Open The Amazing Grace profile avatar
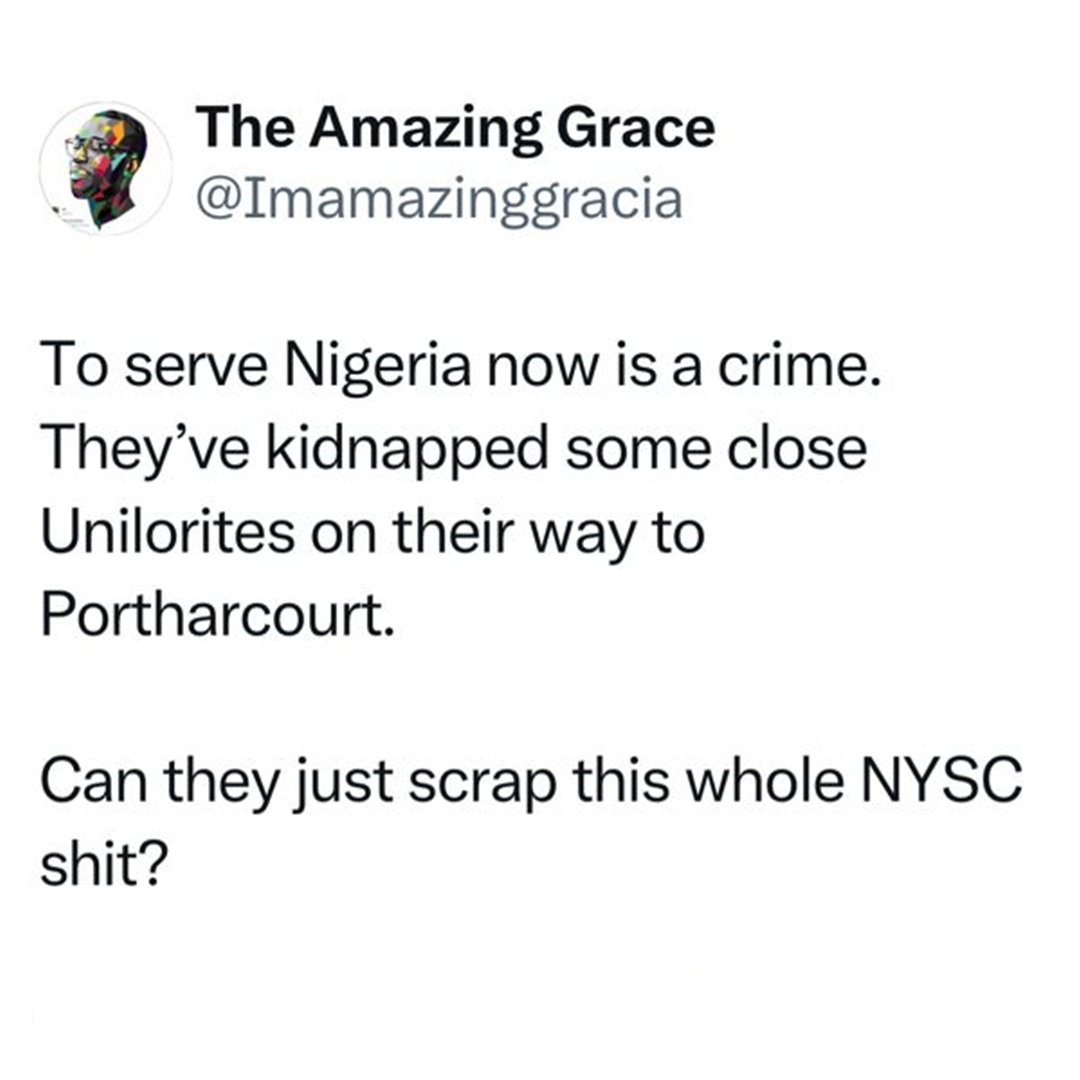This screenshot has width=1080, height=1080. (105, 169)
